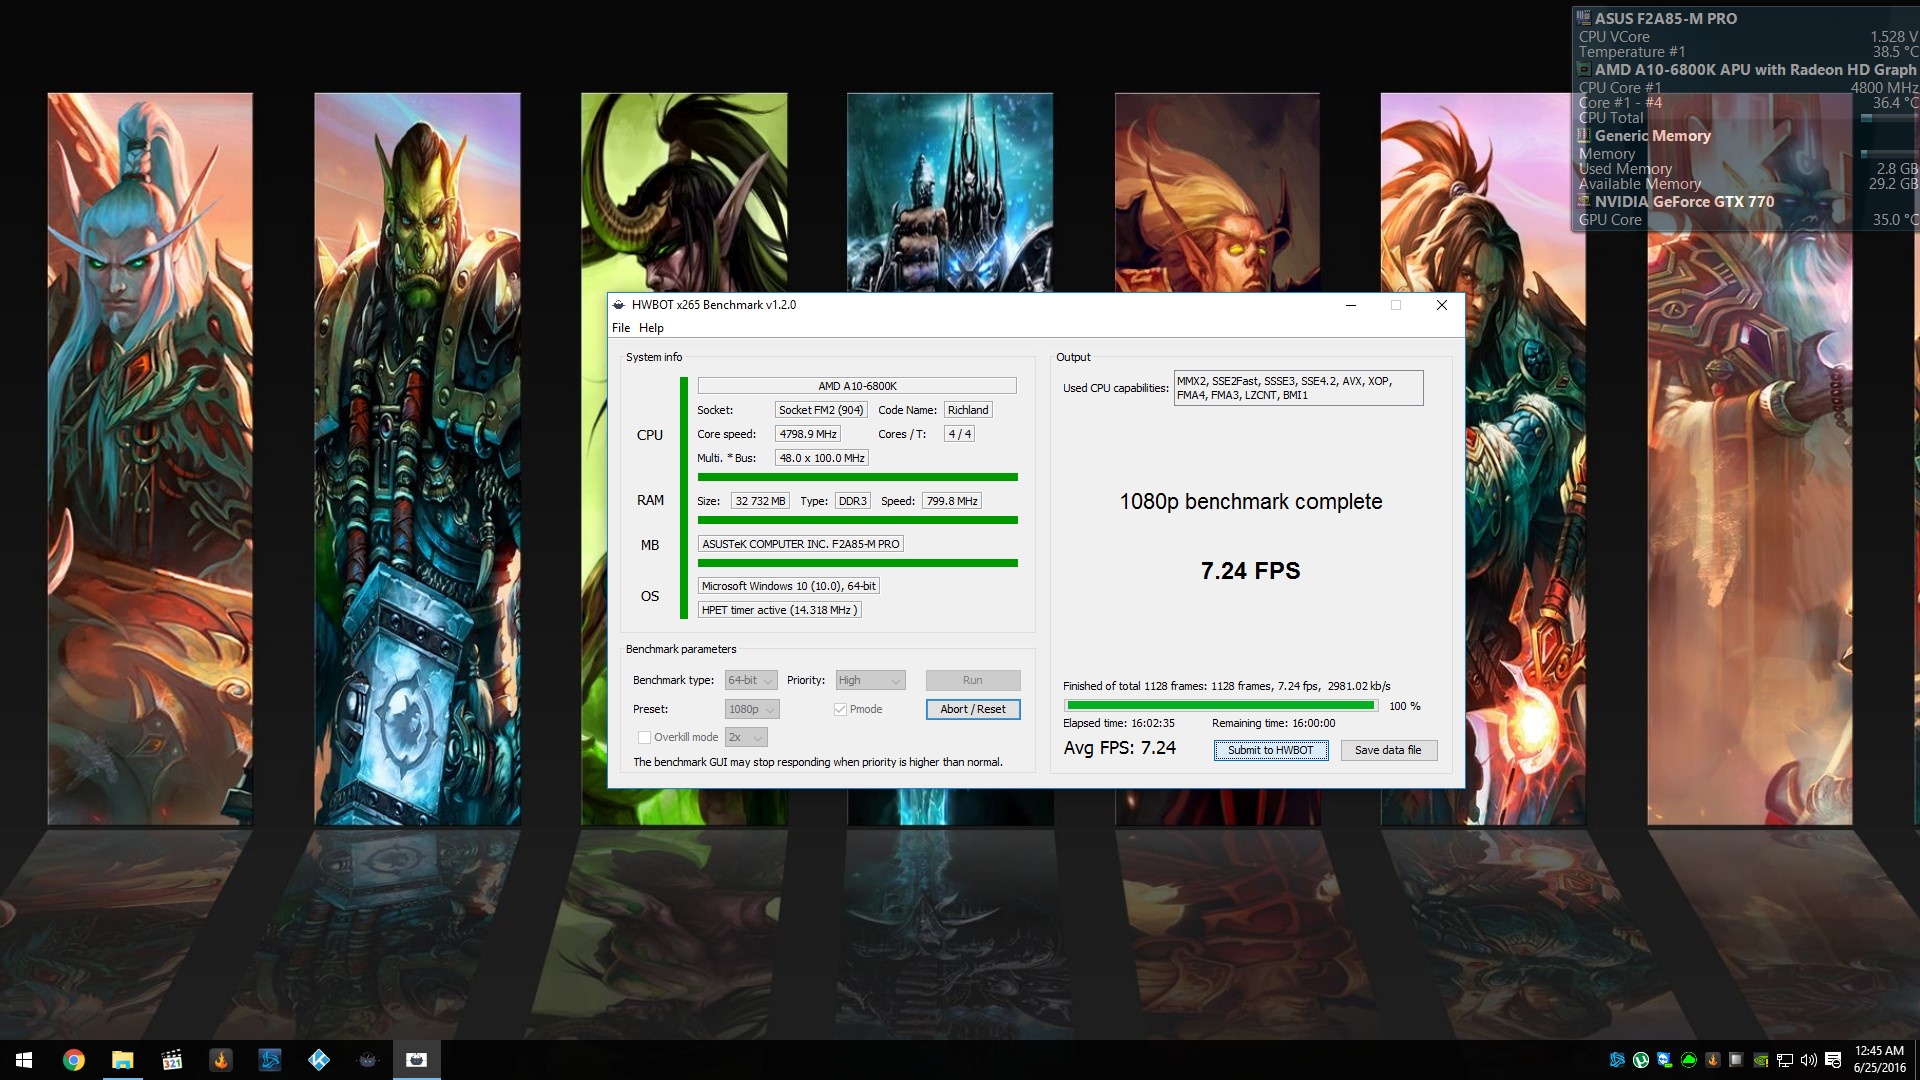Click the Elapsed time 16:02:35 text
This screenshot has height=1080, width=1920.
point(1119,723)
